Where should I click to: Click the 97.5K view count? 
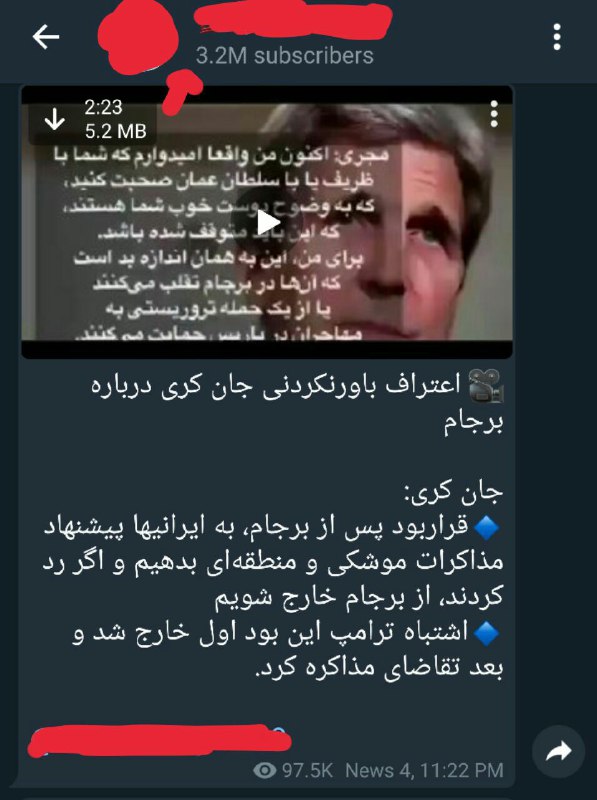click(x=307, y=770)
